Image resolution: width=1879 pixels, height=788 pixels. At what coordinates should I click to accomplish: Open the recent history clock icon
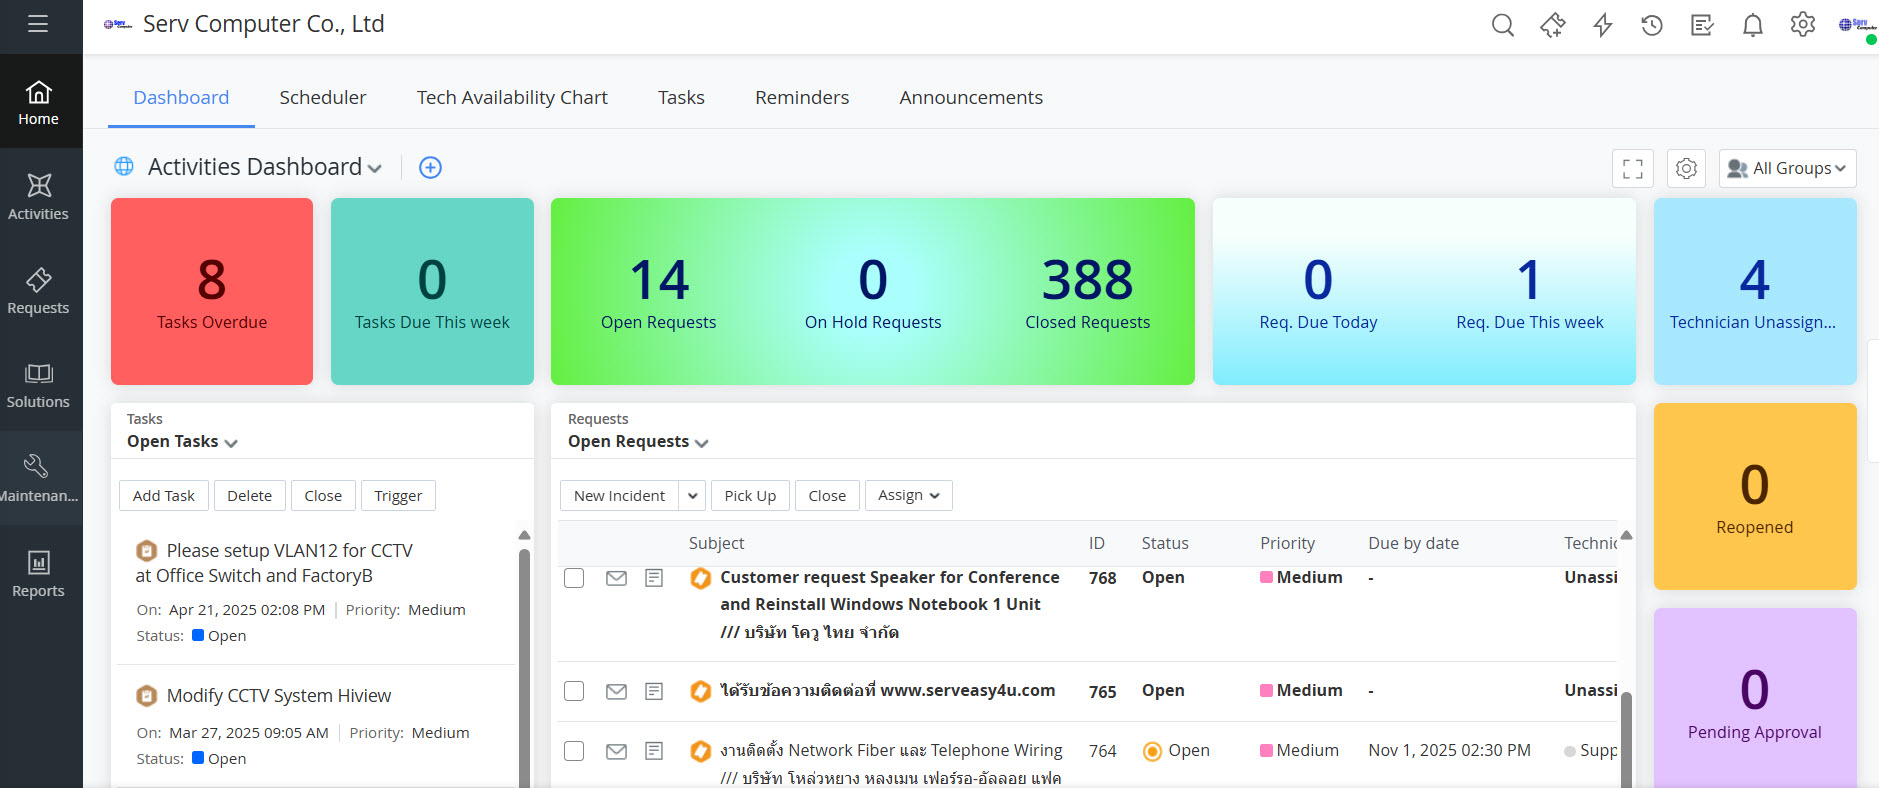click(x=1652, y=25)
